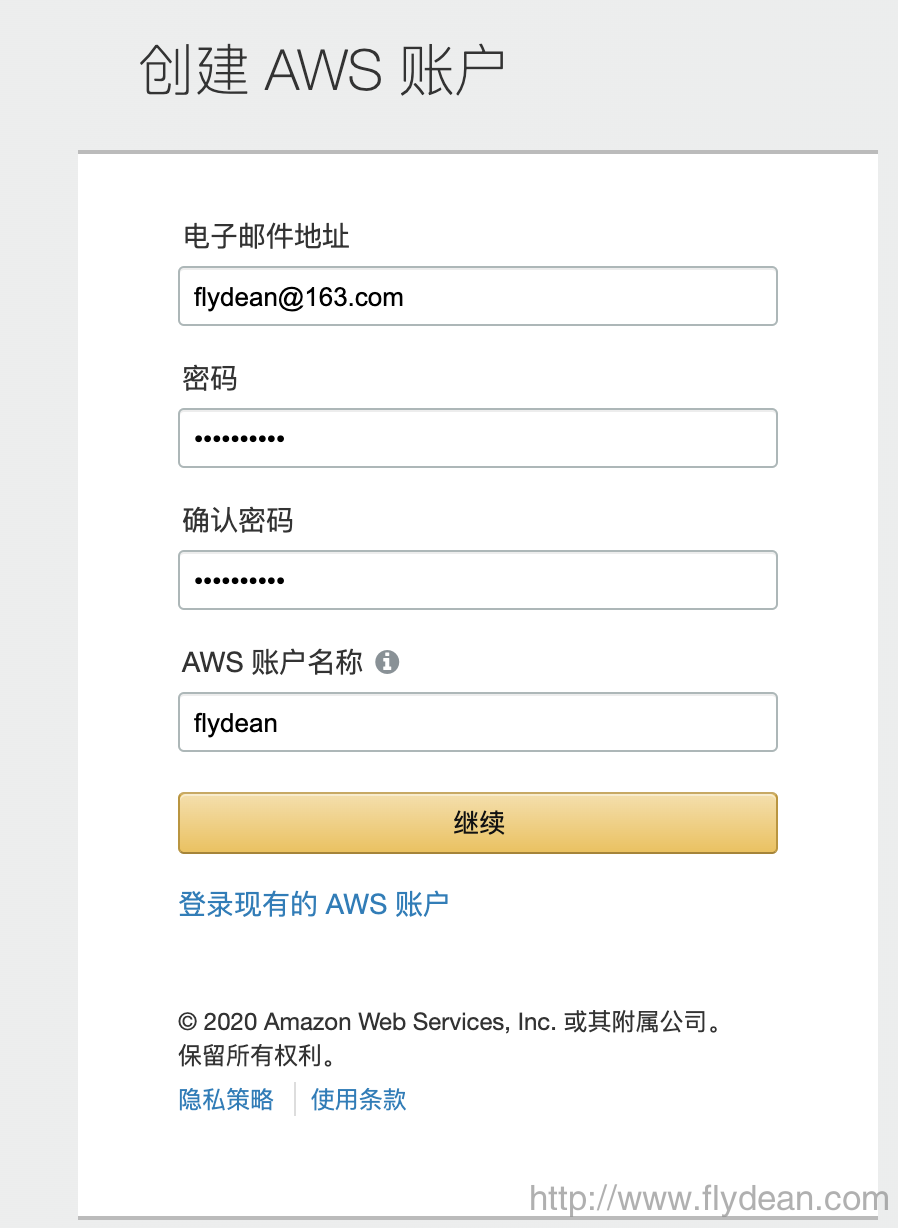Click the AWS 账户名称 label text

(272, 662)
